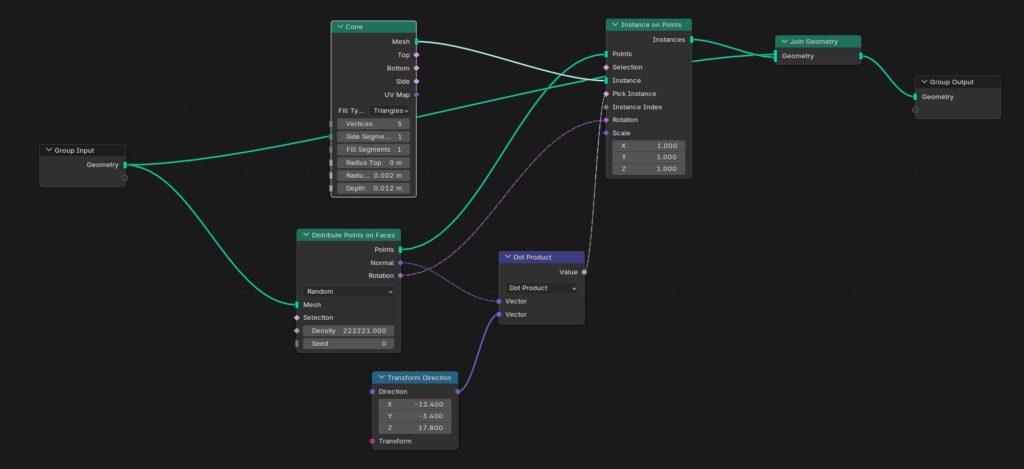Click the Cone Fill Segments field
The width and height of the screenshot is (1024, 469).
click(x=374, y=150)
